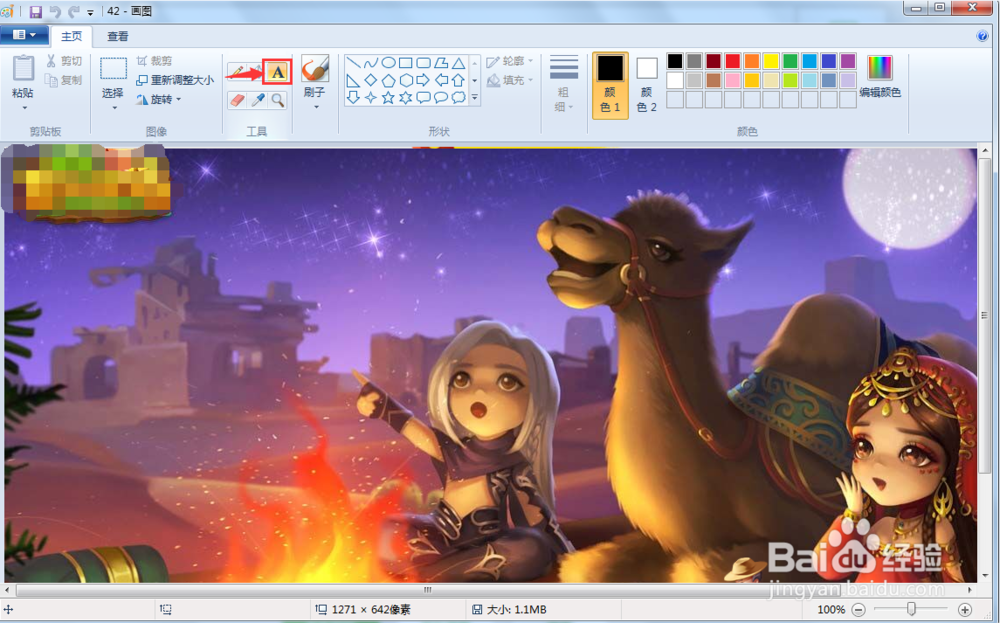
Task: Choose the Pentagon shape
Action: pyautogui.click(x=388, y=80)
